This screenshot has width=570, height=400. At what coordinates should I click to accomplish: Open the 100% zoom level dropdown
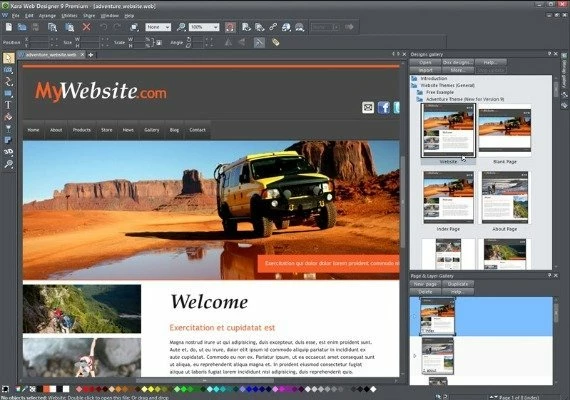pos(204,27)
